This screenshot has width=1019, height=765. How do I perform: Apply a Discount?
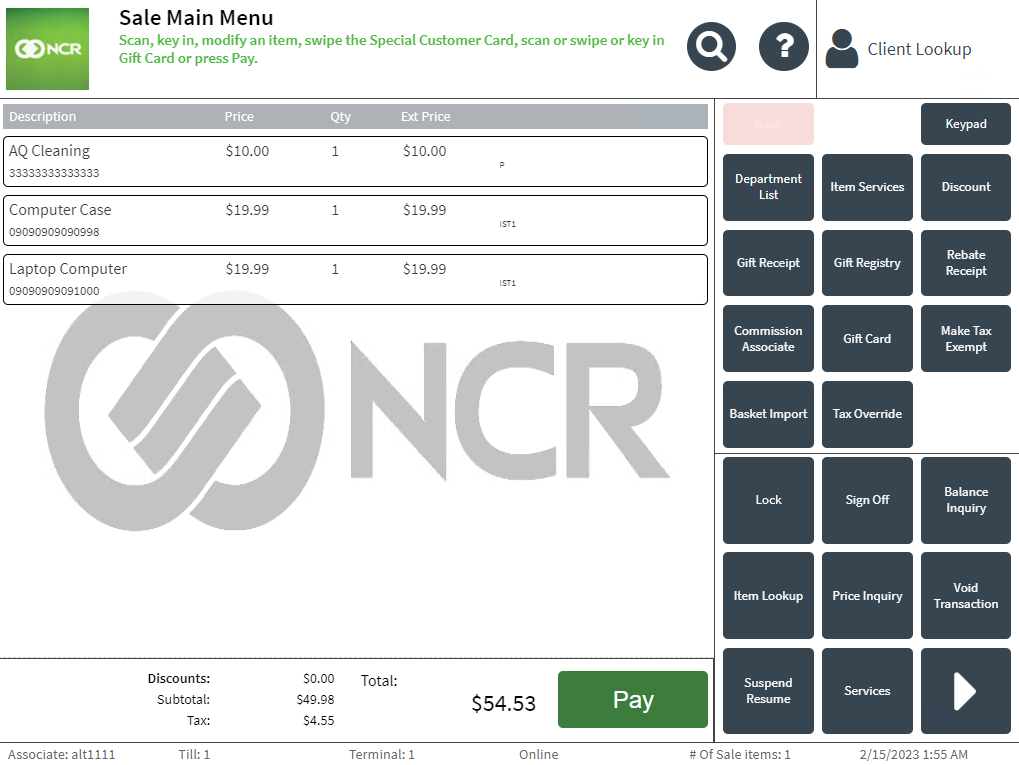(966, 187)
